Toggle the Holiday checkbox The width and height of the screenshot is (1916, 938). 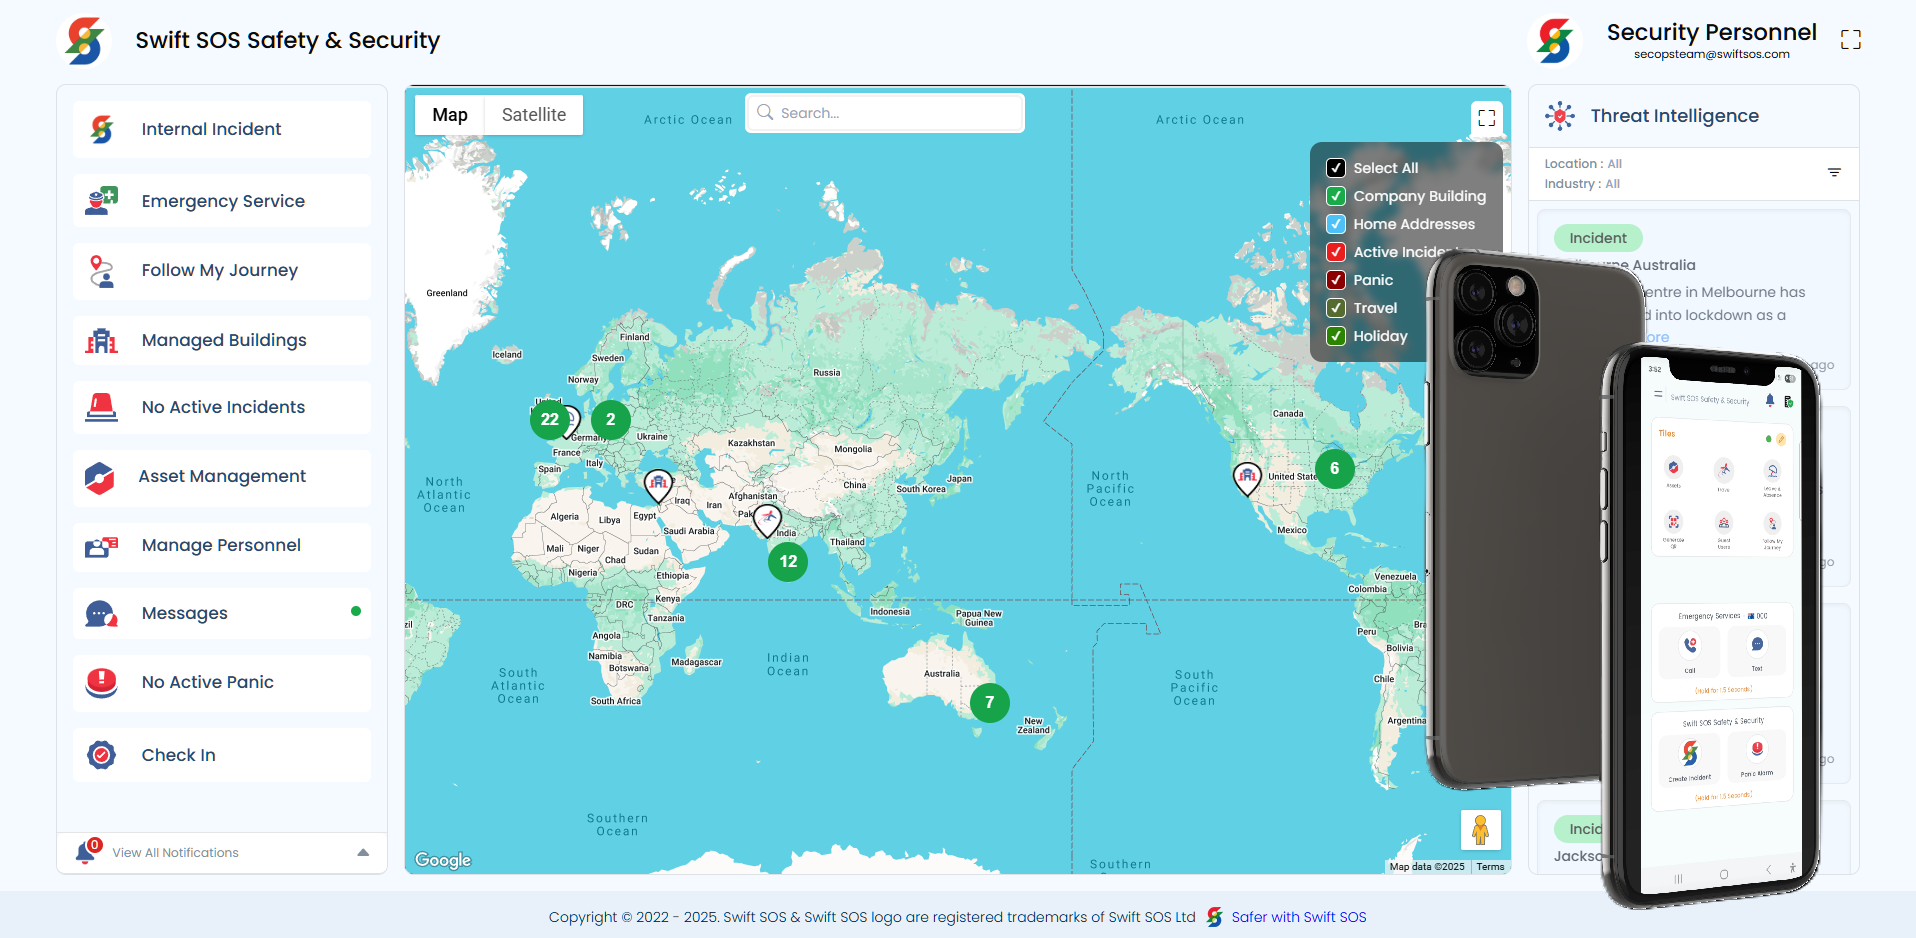(x=1336, y=336)
